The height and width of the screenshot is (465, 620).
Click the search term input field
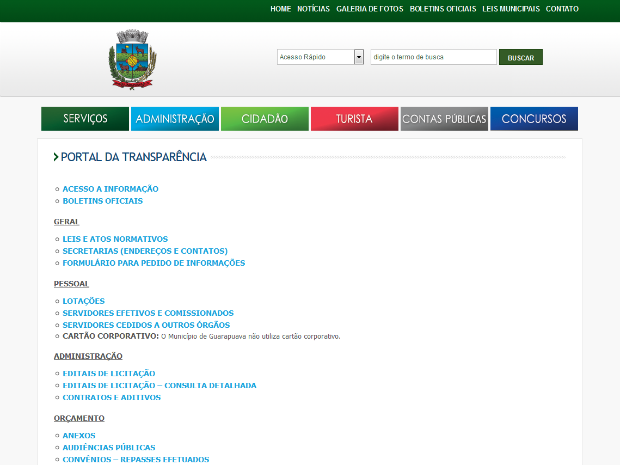[432, 57]
